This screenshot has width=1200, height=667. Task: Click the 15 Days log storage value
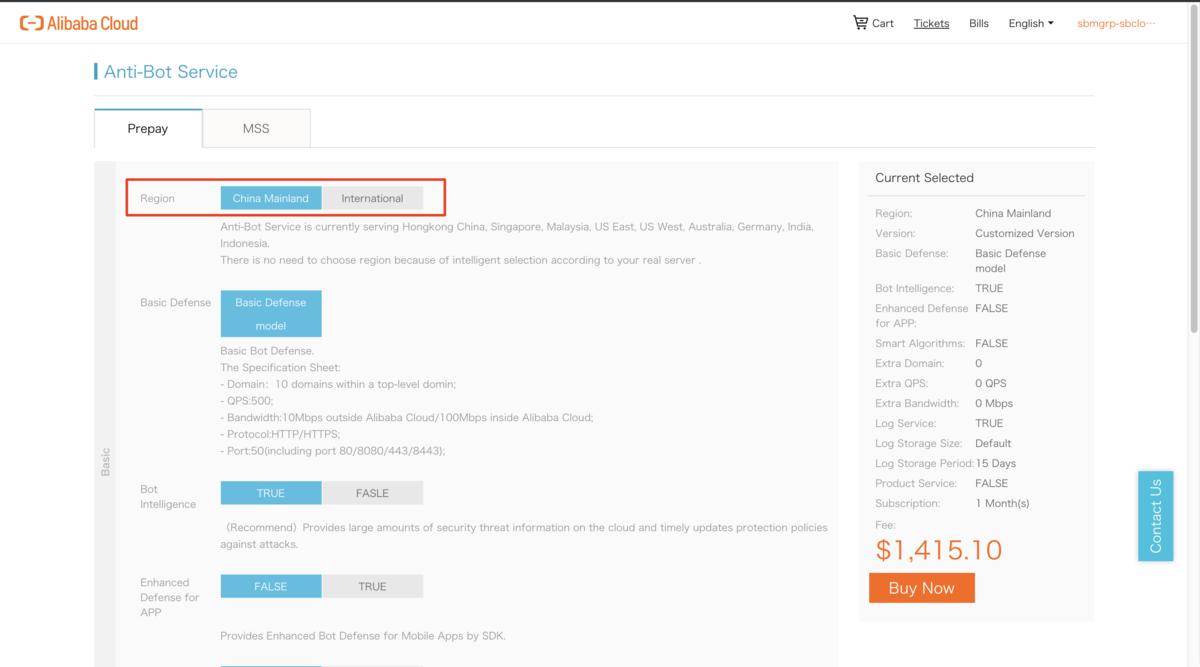click(x=995, y=463)
